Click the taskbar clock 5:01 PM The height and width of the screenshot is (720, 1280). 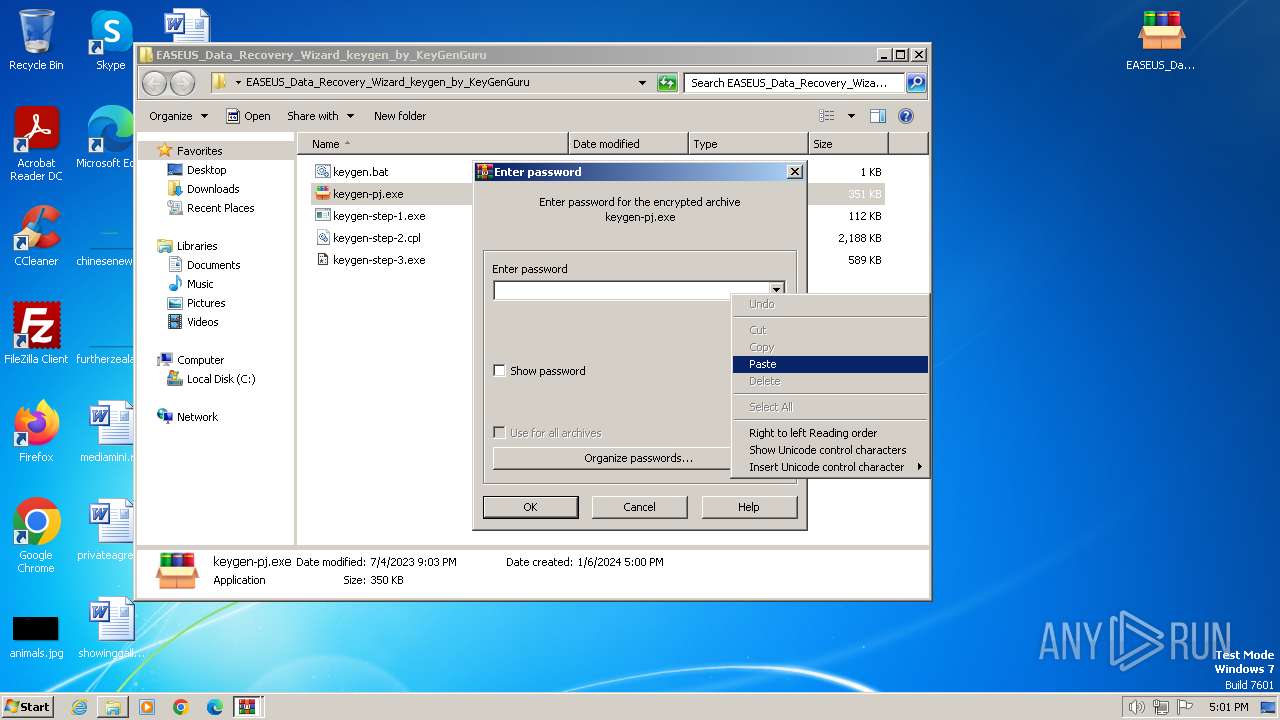[x=1228, y=707]
